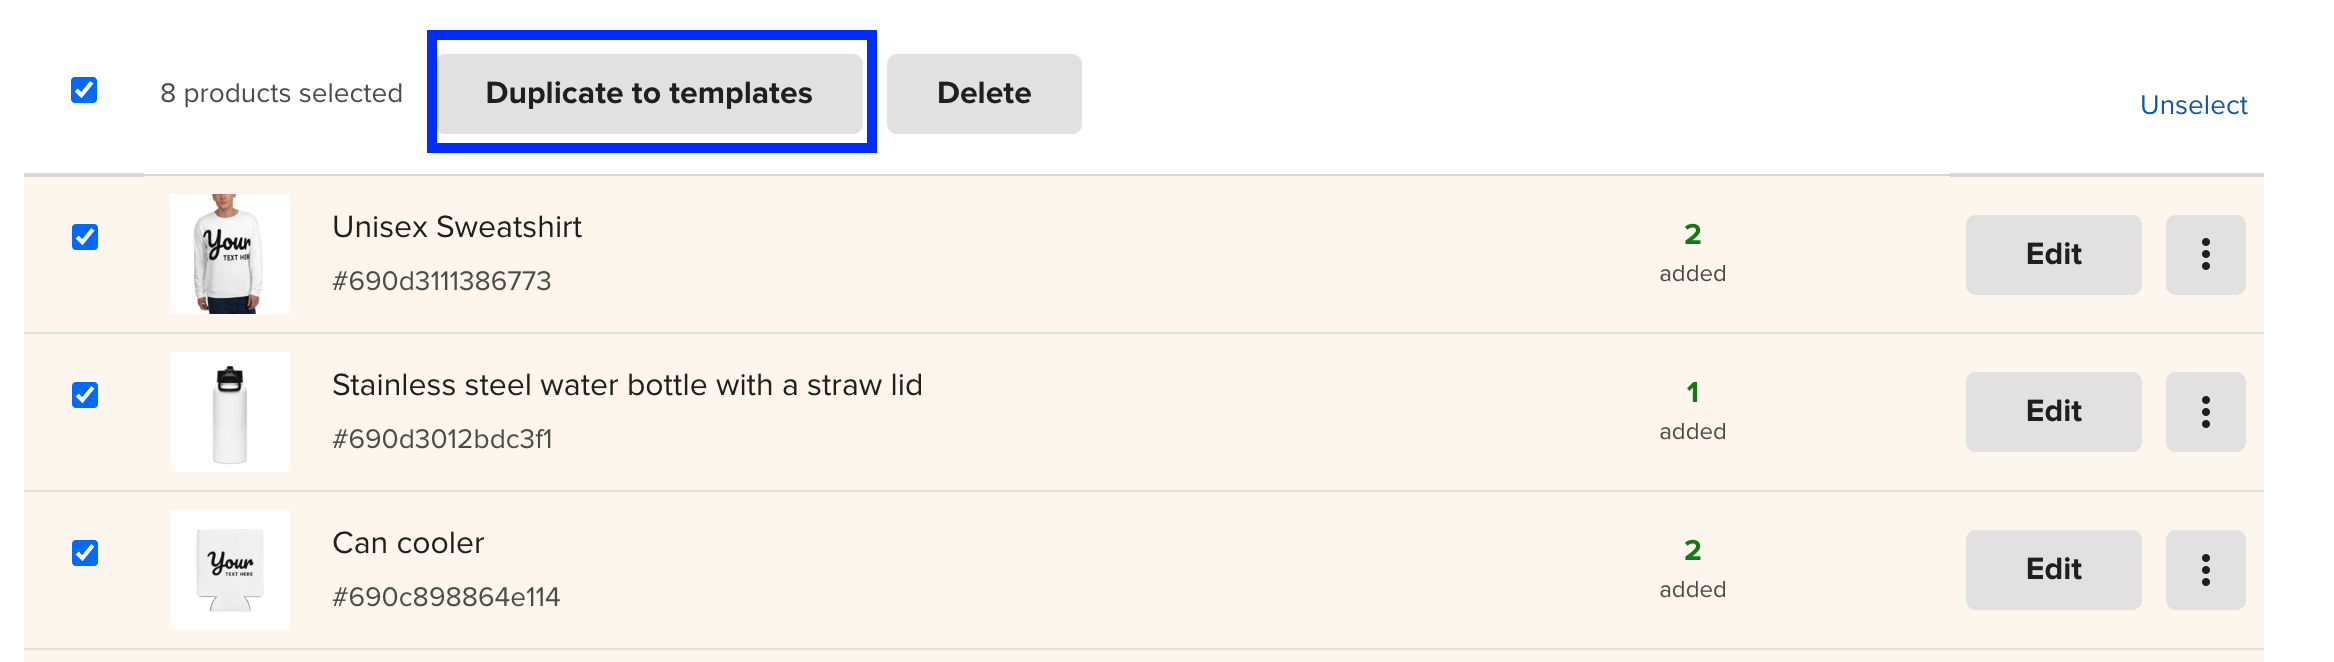The height and width of the screenshot is (662, 2334).
Task: Click the Can cooler product title
Action: point(408,543)
